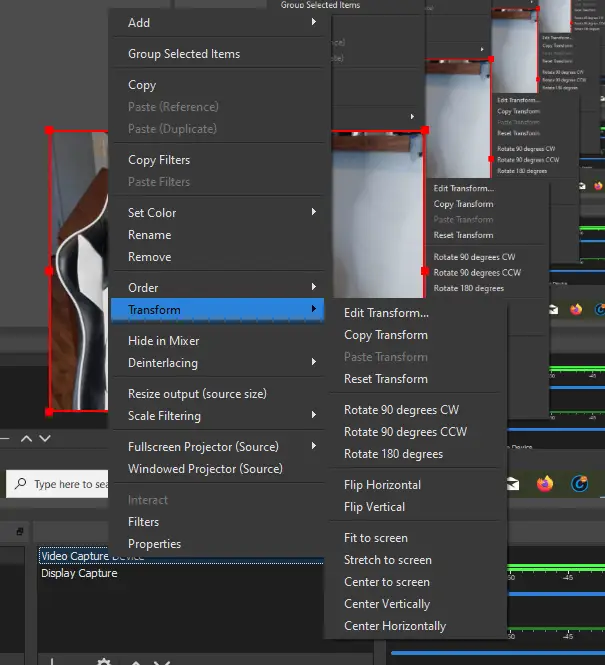Screen dimensions: 605x665
Task: Choose Copy Transform in the large Transform submenu
Action: pos(415,335)
